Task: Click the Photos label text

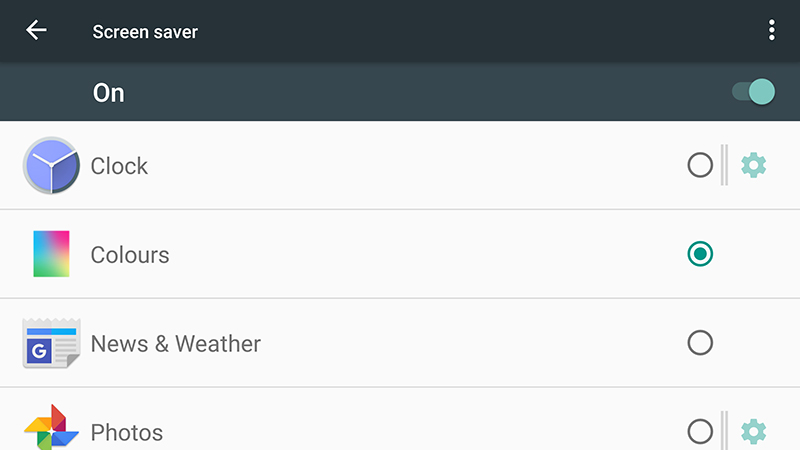Action: click(x=127, y=433)
